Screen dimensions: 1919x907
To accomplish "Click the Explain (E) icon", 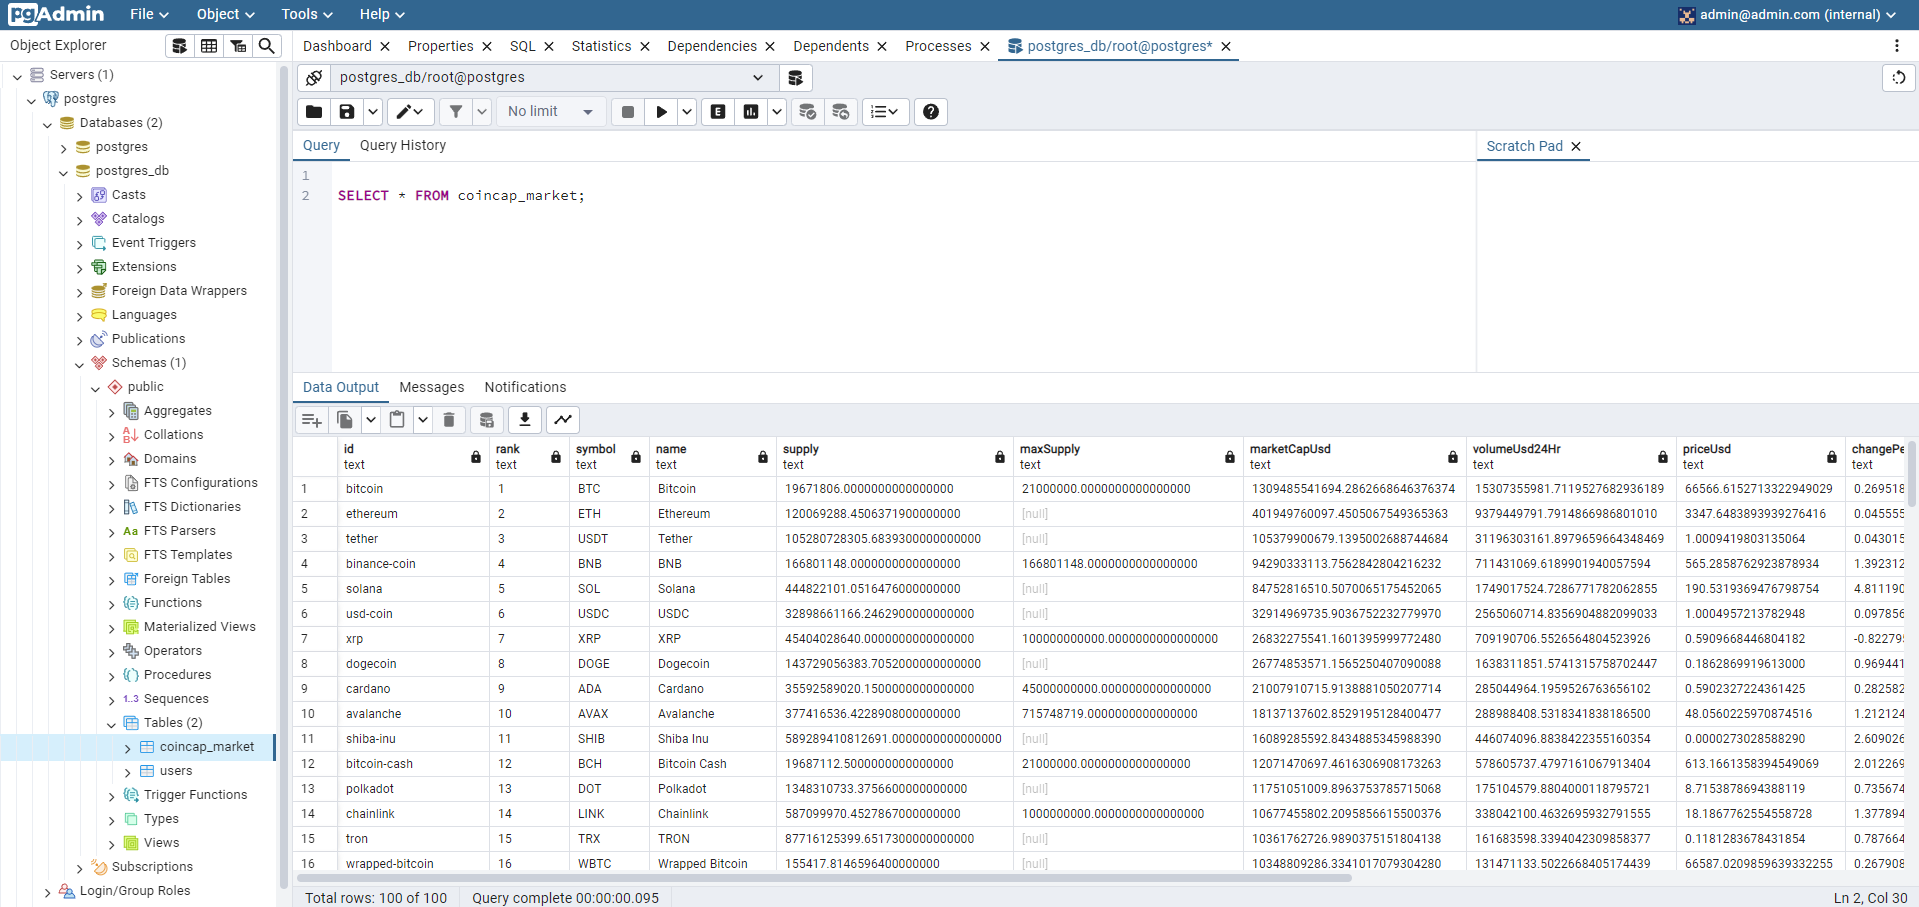I will (x=718, y=112).
